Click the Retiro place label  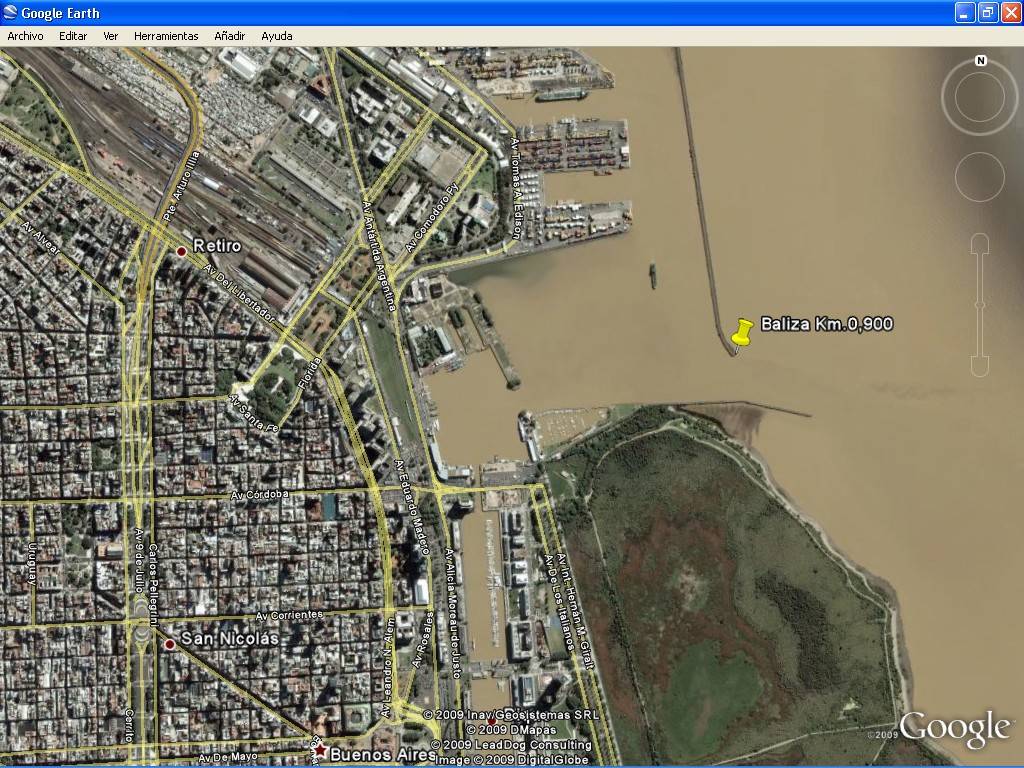pos(217,246)
